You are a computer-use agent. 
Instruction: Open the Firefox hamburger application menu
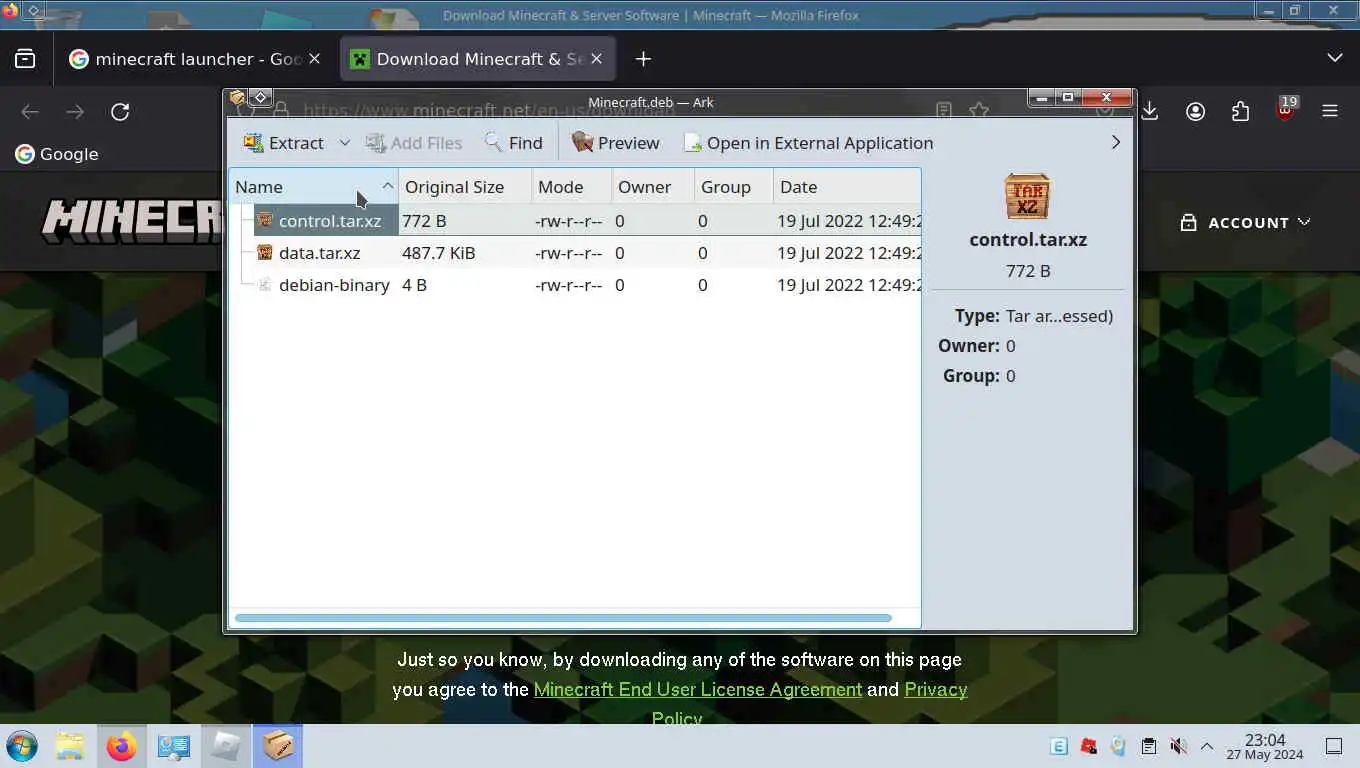(1330, 112)
